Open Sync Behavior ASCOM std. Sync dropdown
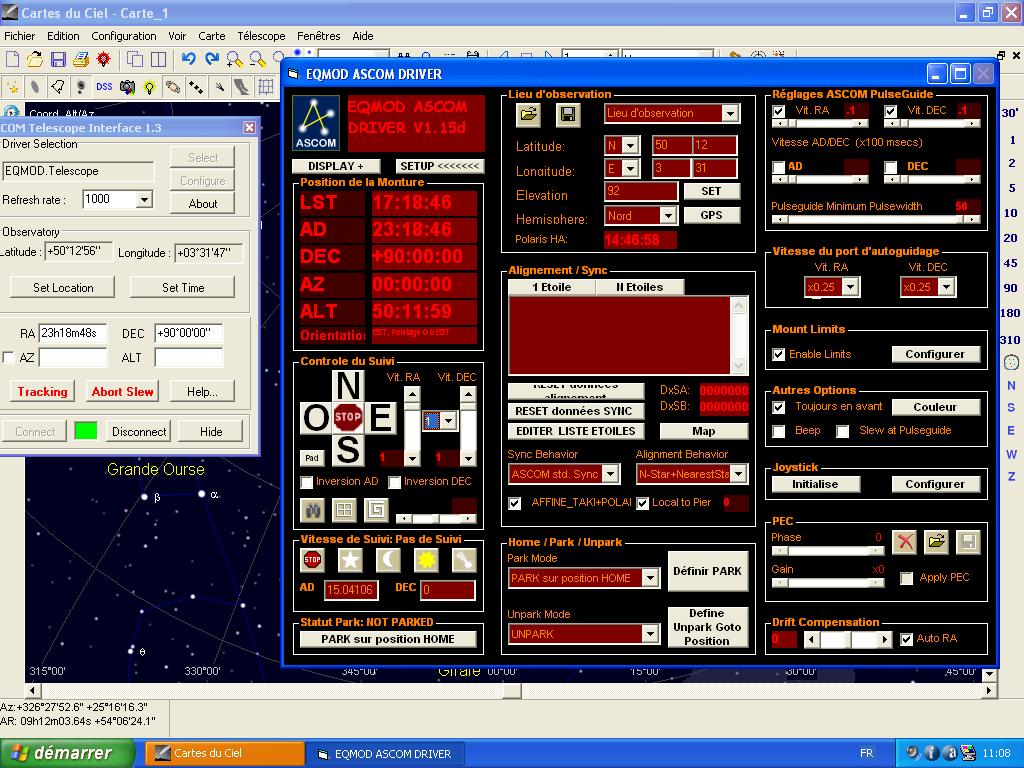Viewport: 1024px width, 768px height. click(x=611, y=474)
